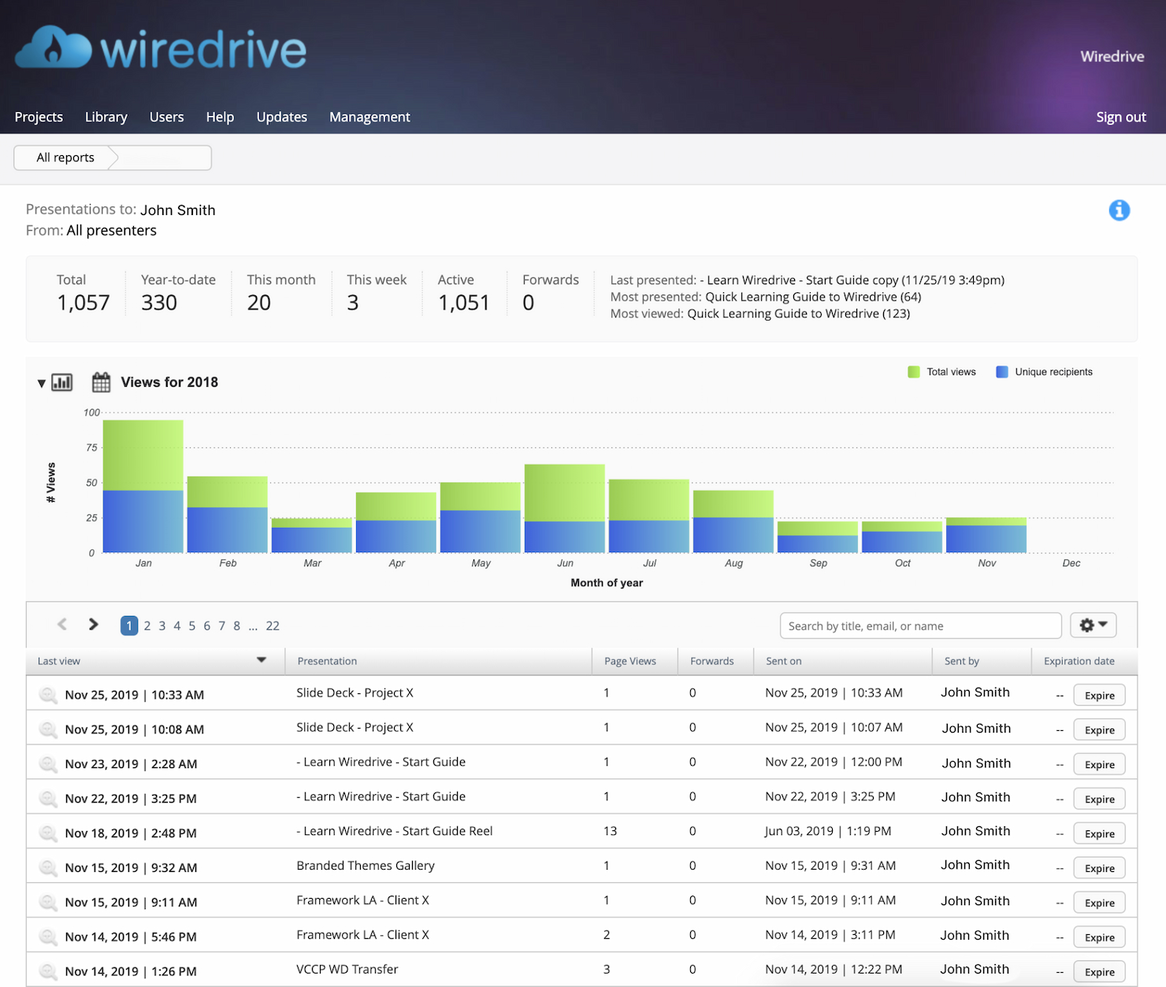Jump to page 3
This screenshot has height=987, width=1166.
(x=162, y=626)
